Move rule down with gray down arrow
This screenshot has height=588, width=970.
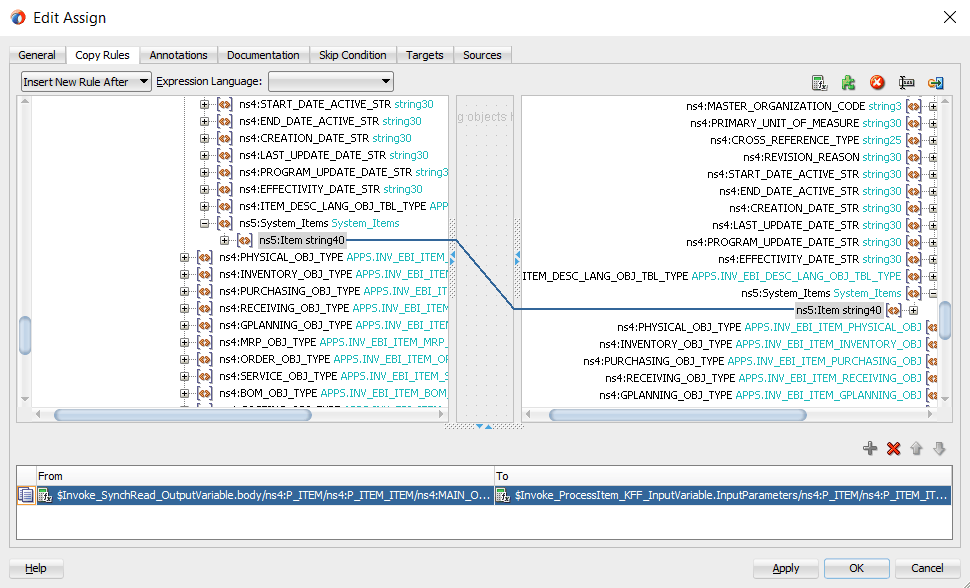point(939,449)
